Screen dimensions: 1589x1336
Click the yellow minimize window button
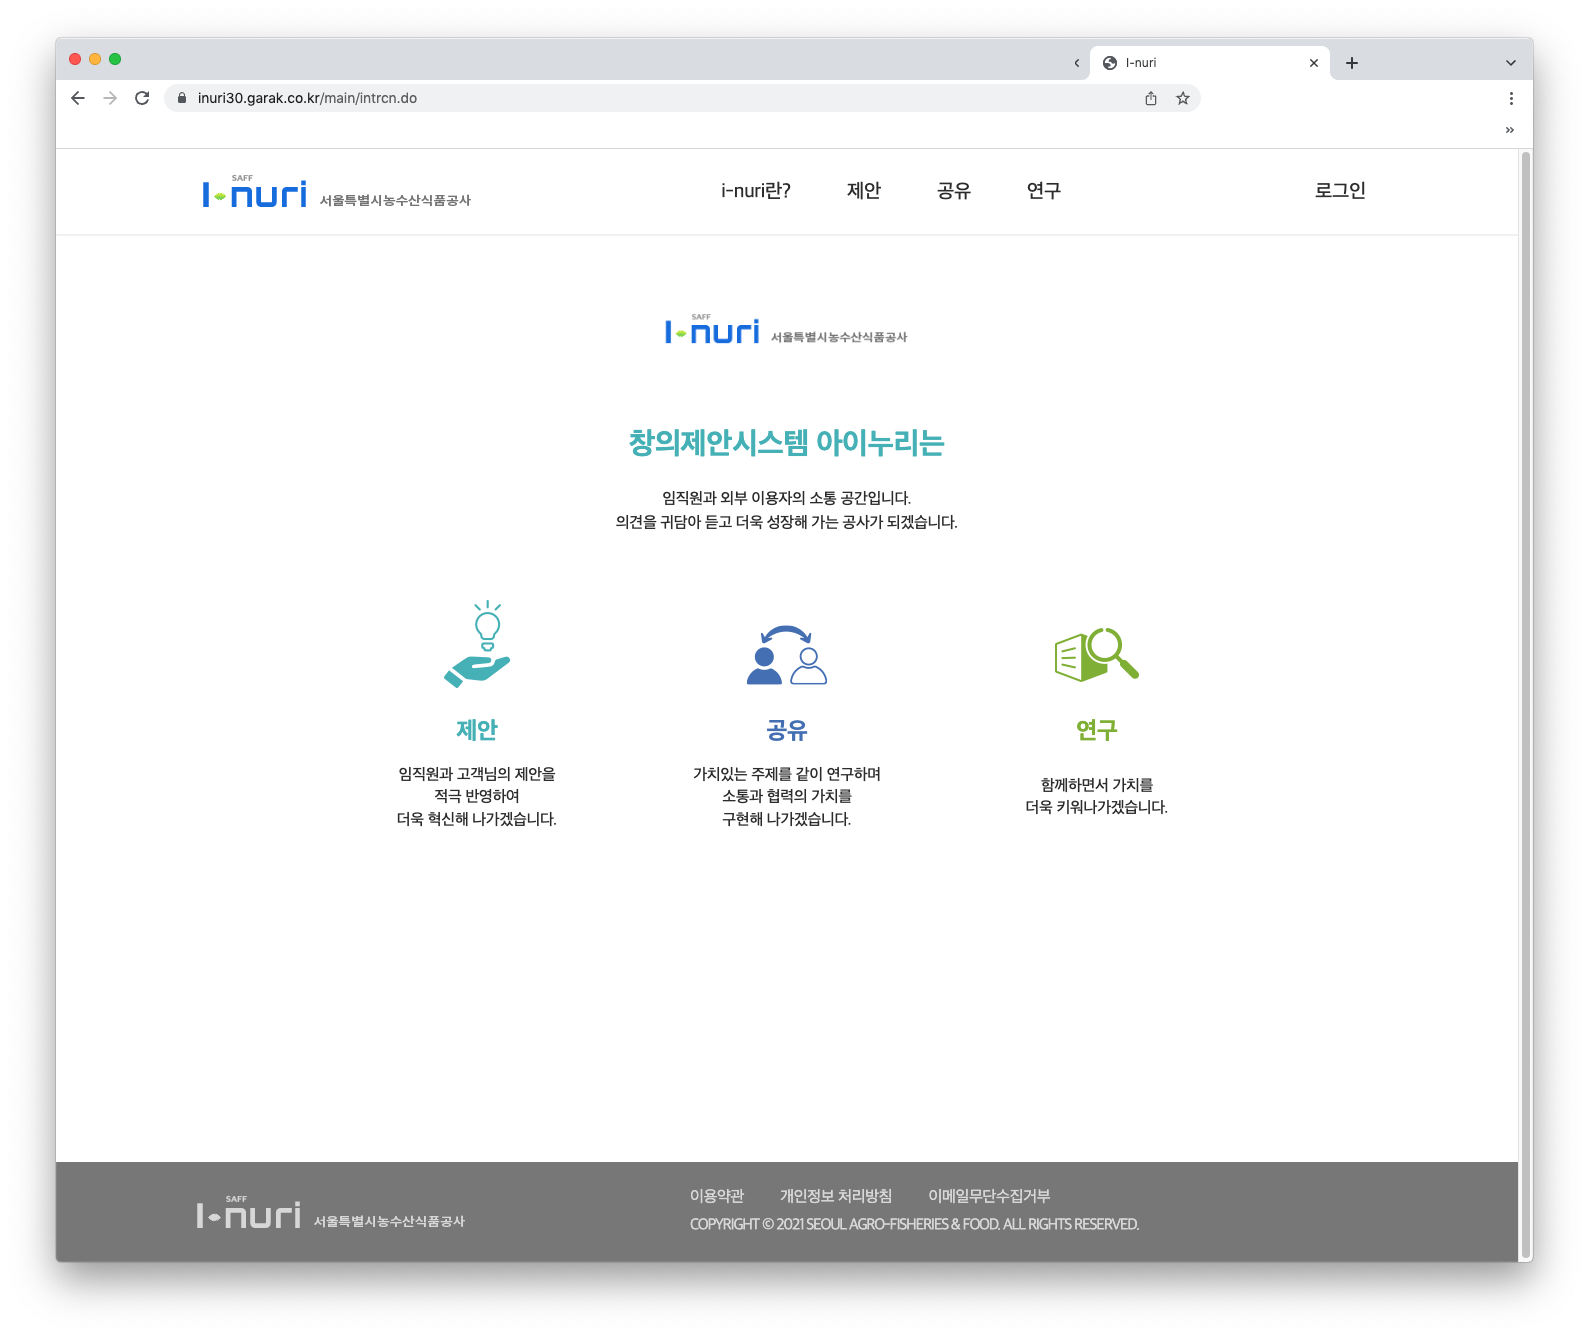coord(95,59)
